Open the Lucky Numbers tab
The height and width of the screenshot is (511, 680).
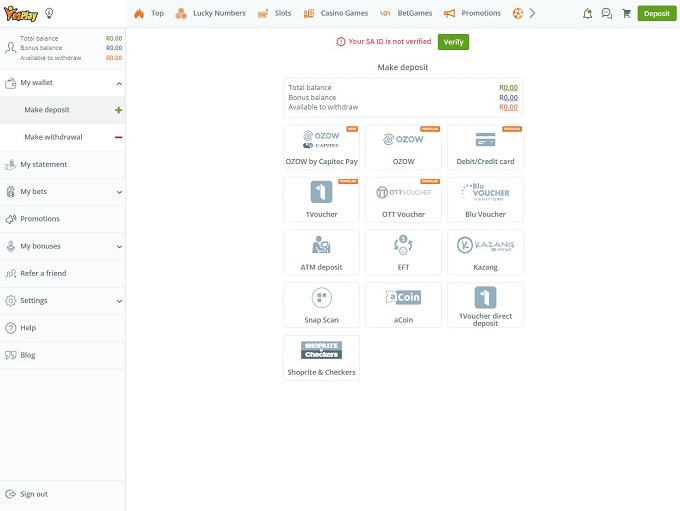click(210, 14)
